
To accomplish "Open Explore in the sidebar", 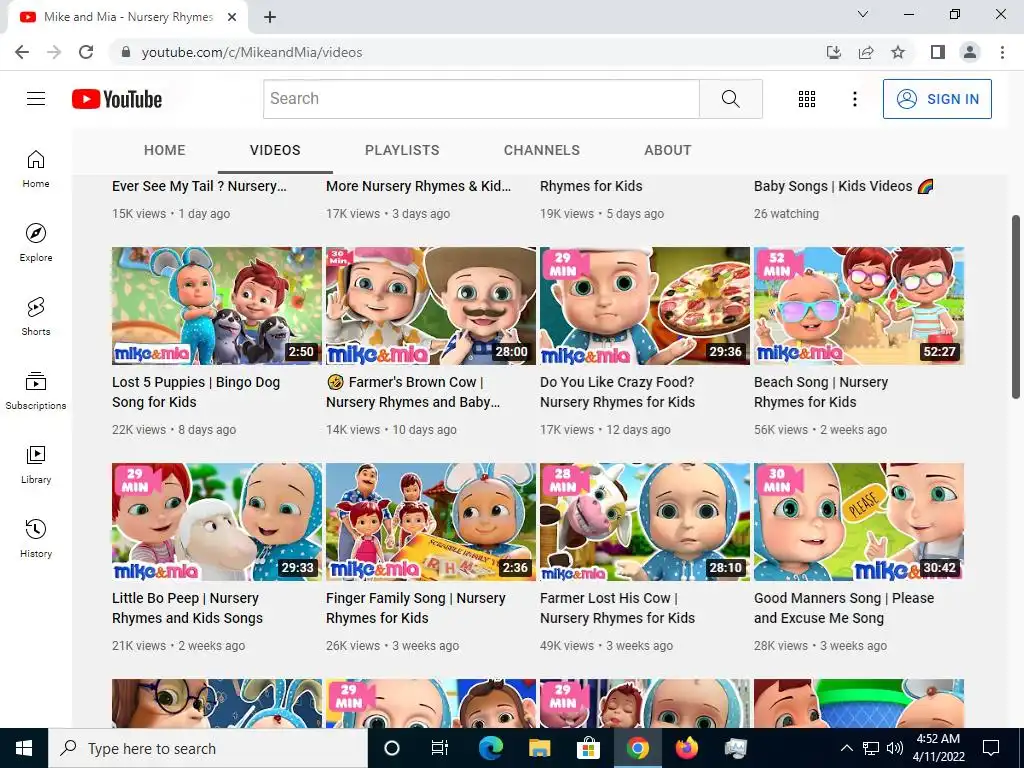I will click(x=36, y=242).
